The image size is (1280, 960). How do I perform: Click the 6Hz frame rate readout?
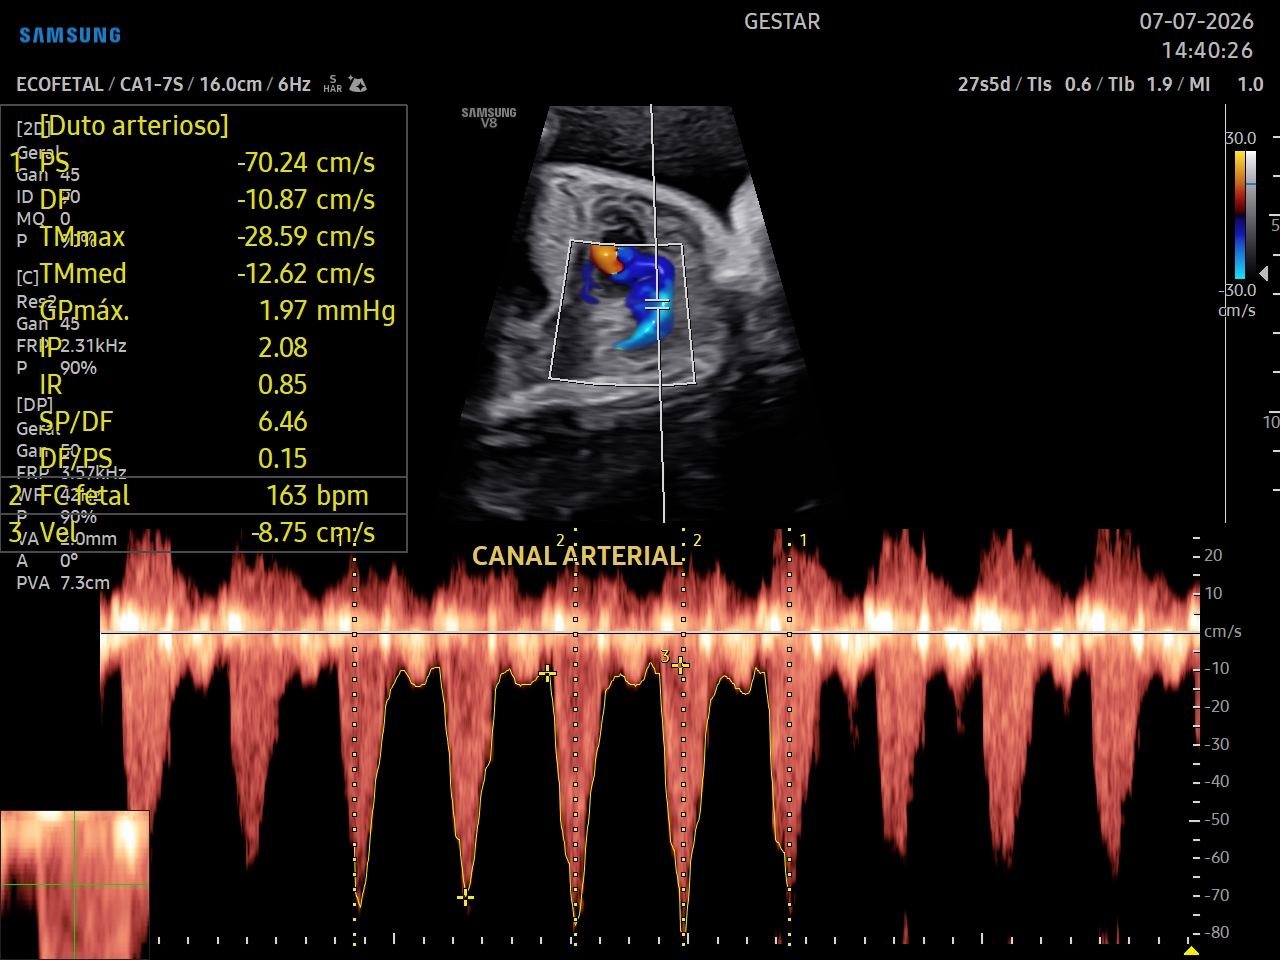pyautogui.click(x=294, y=85)
